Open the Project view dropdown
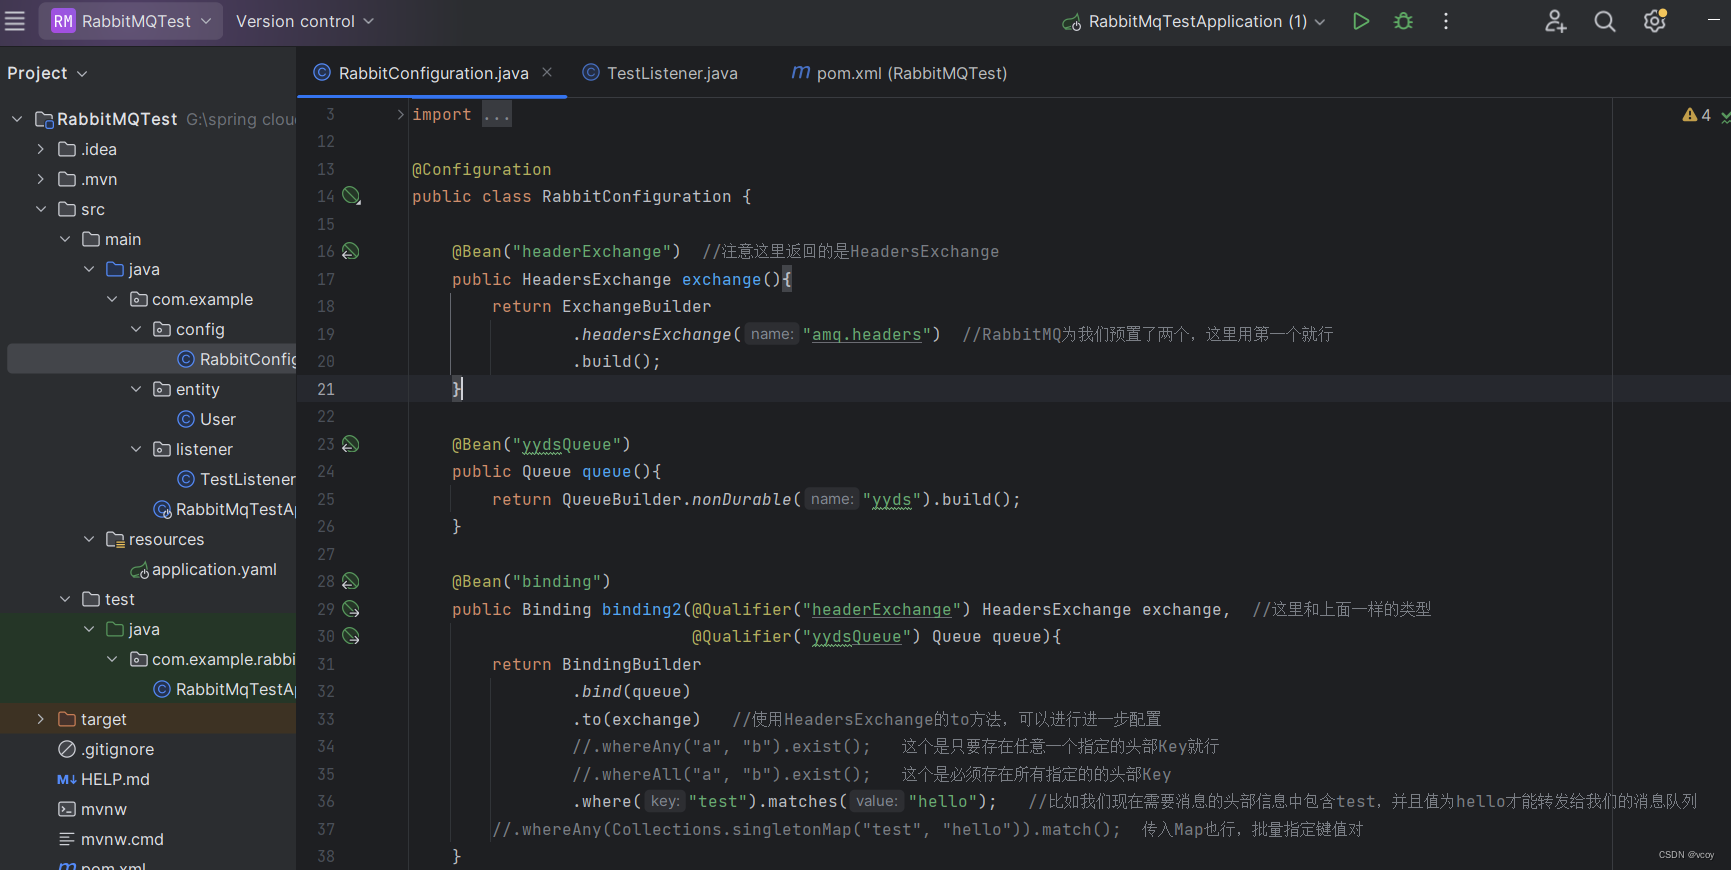 (47, 73)
